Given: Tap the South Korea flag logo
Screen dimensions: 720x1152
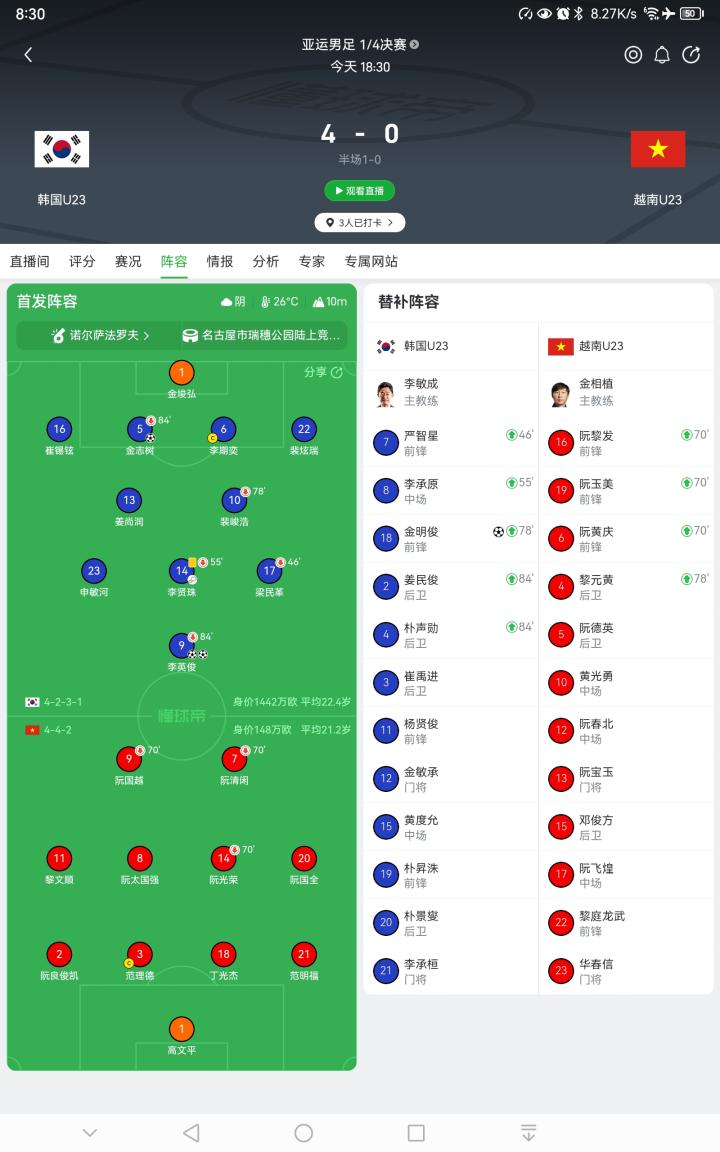Looking at the screenshot, I should tap(62, 149).
